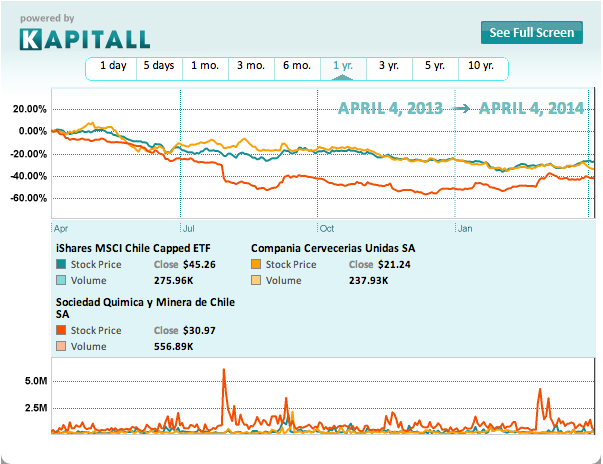Click the $30.97 close value
The height and width of the screenshot is (464, 603).
[x=199, y=331]
